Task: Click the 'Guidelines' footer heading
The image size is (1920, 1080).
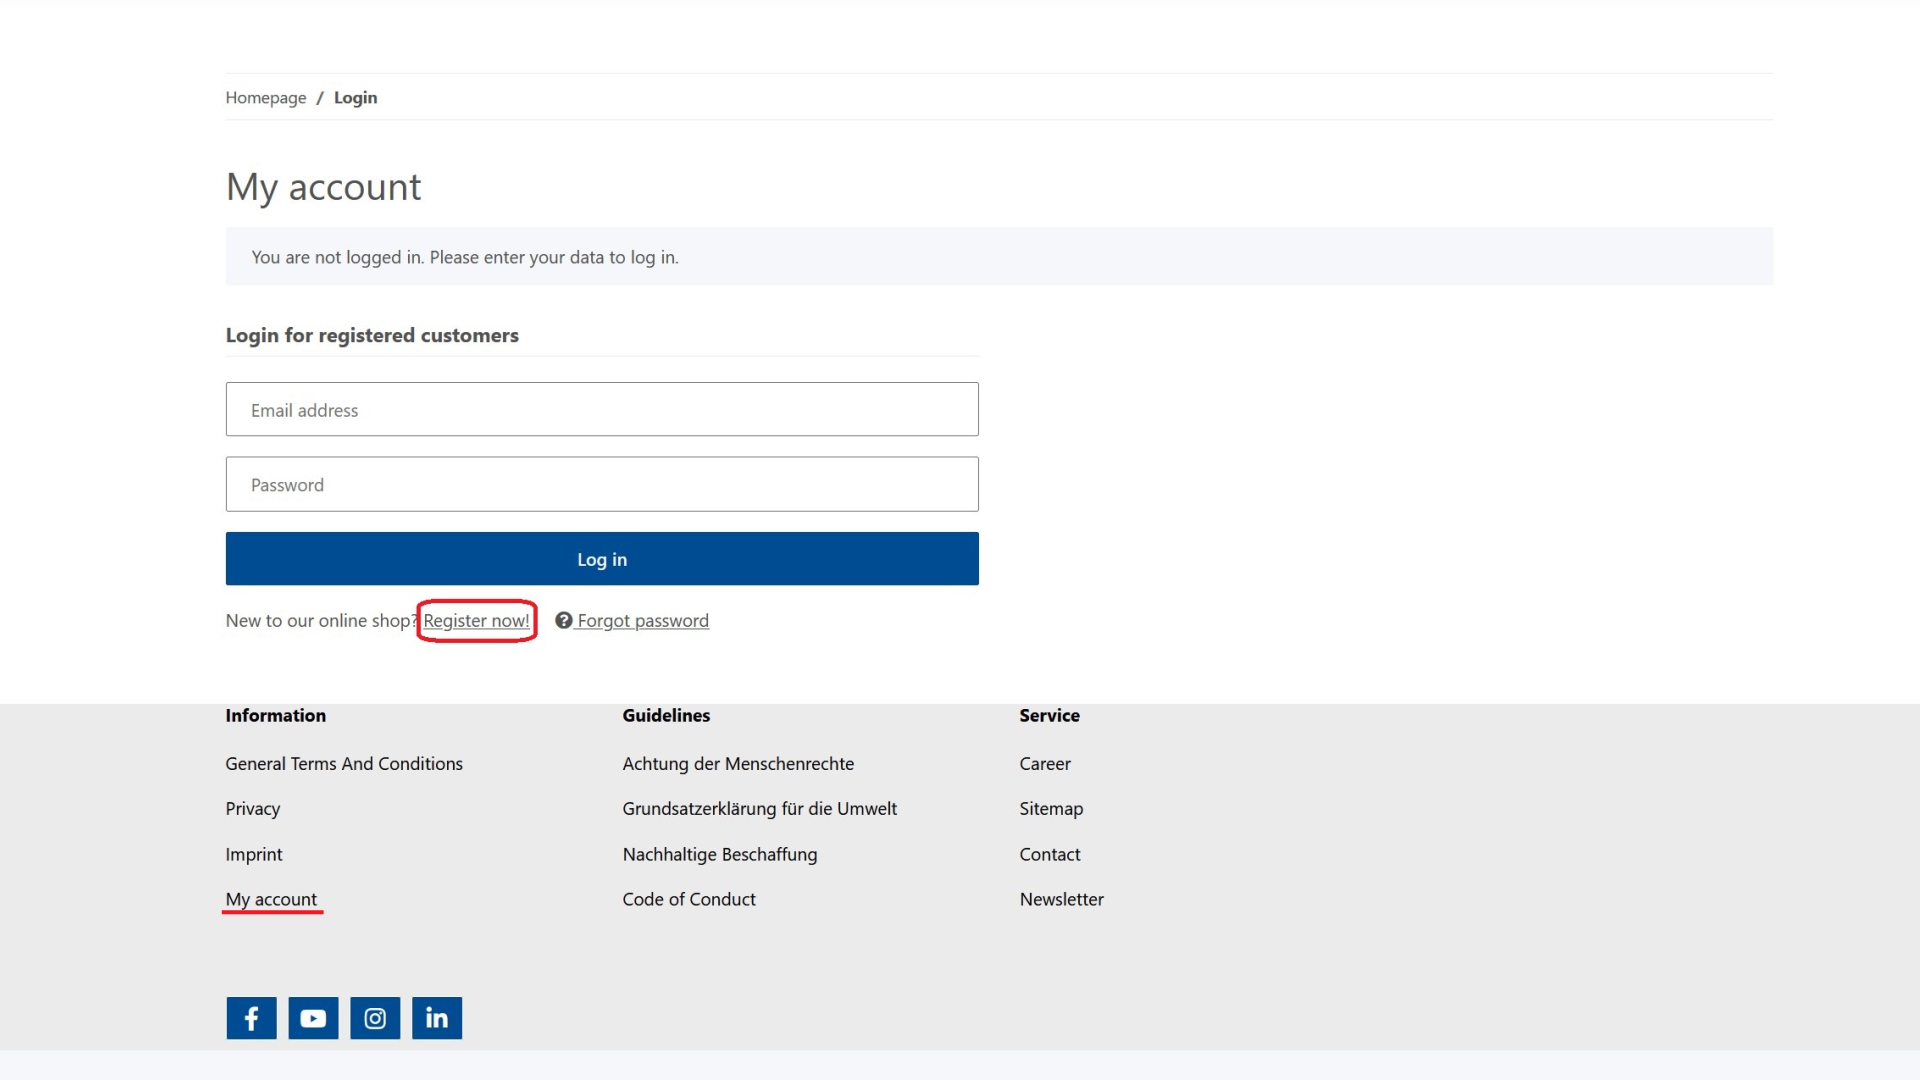Action: click(666, 715)
